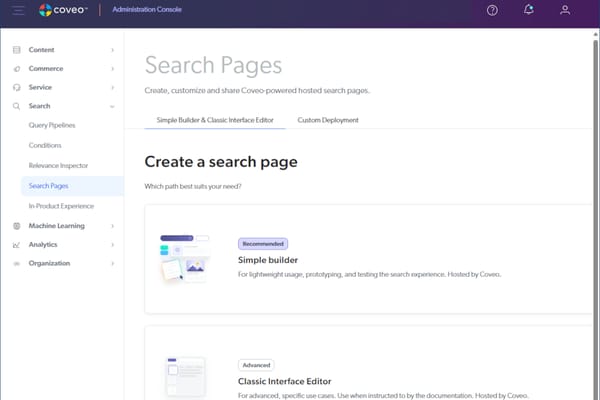Open the notifications bell
This screenshot has height=400, width=600.
pos(529,10)
